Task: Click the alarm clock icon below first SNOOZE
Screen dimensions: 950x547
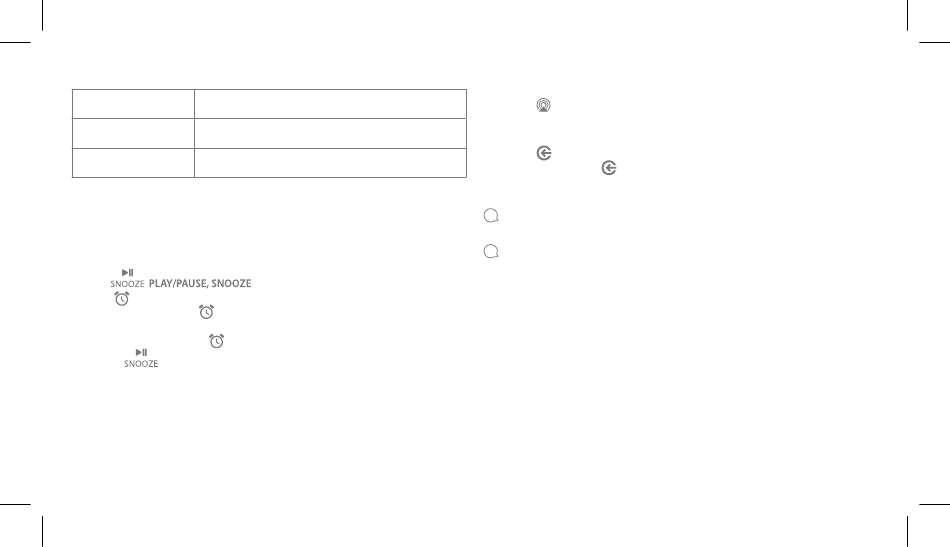Action: 122,299
